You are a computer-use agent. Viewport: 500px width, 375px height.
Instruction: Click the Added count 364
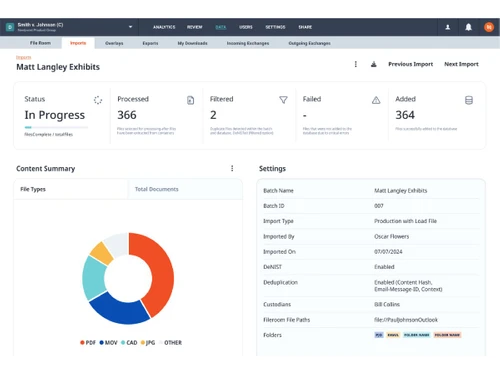tap(405, 115)
